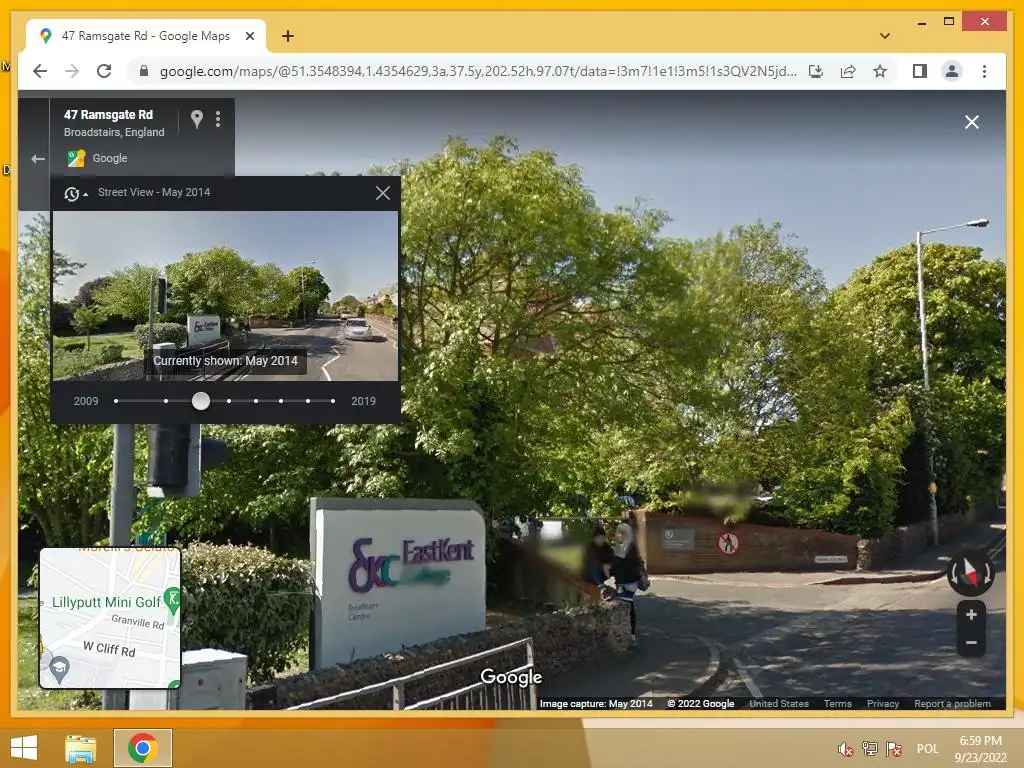Screen dimensions: 1024x768
Task: Click the location pin icon beside the address
Action: (197, 119)
